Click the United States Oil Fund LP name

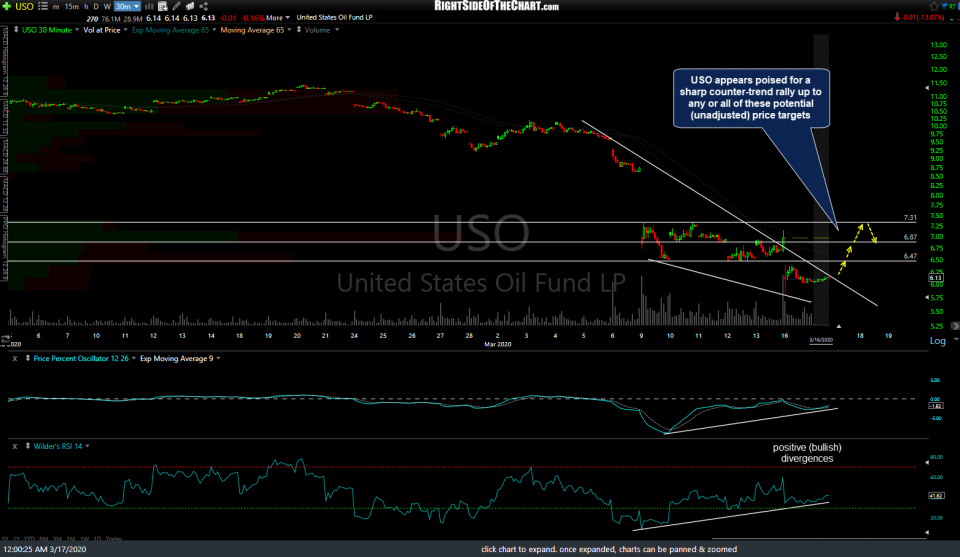click(334, 18)
